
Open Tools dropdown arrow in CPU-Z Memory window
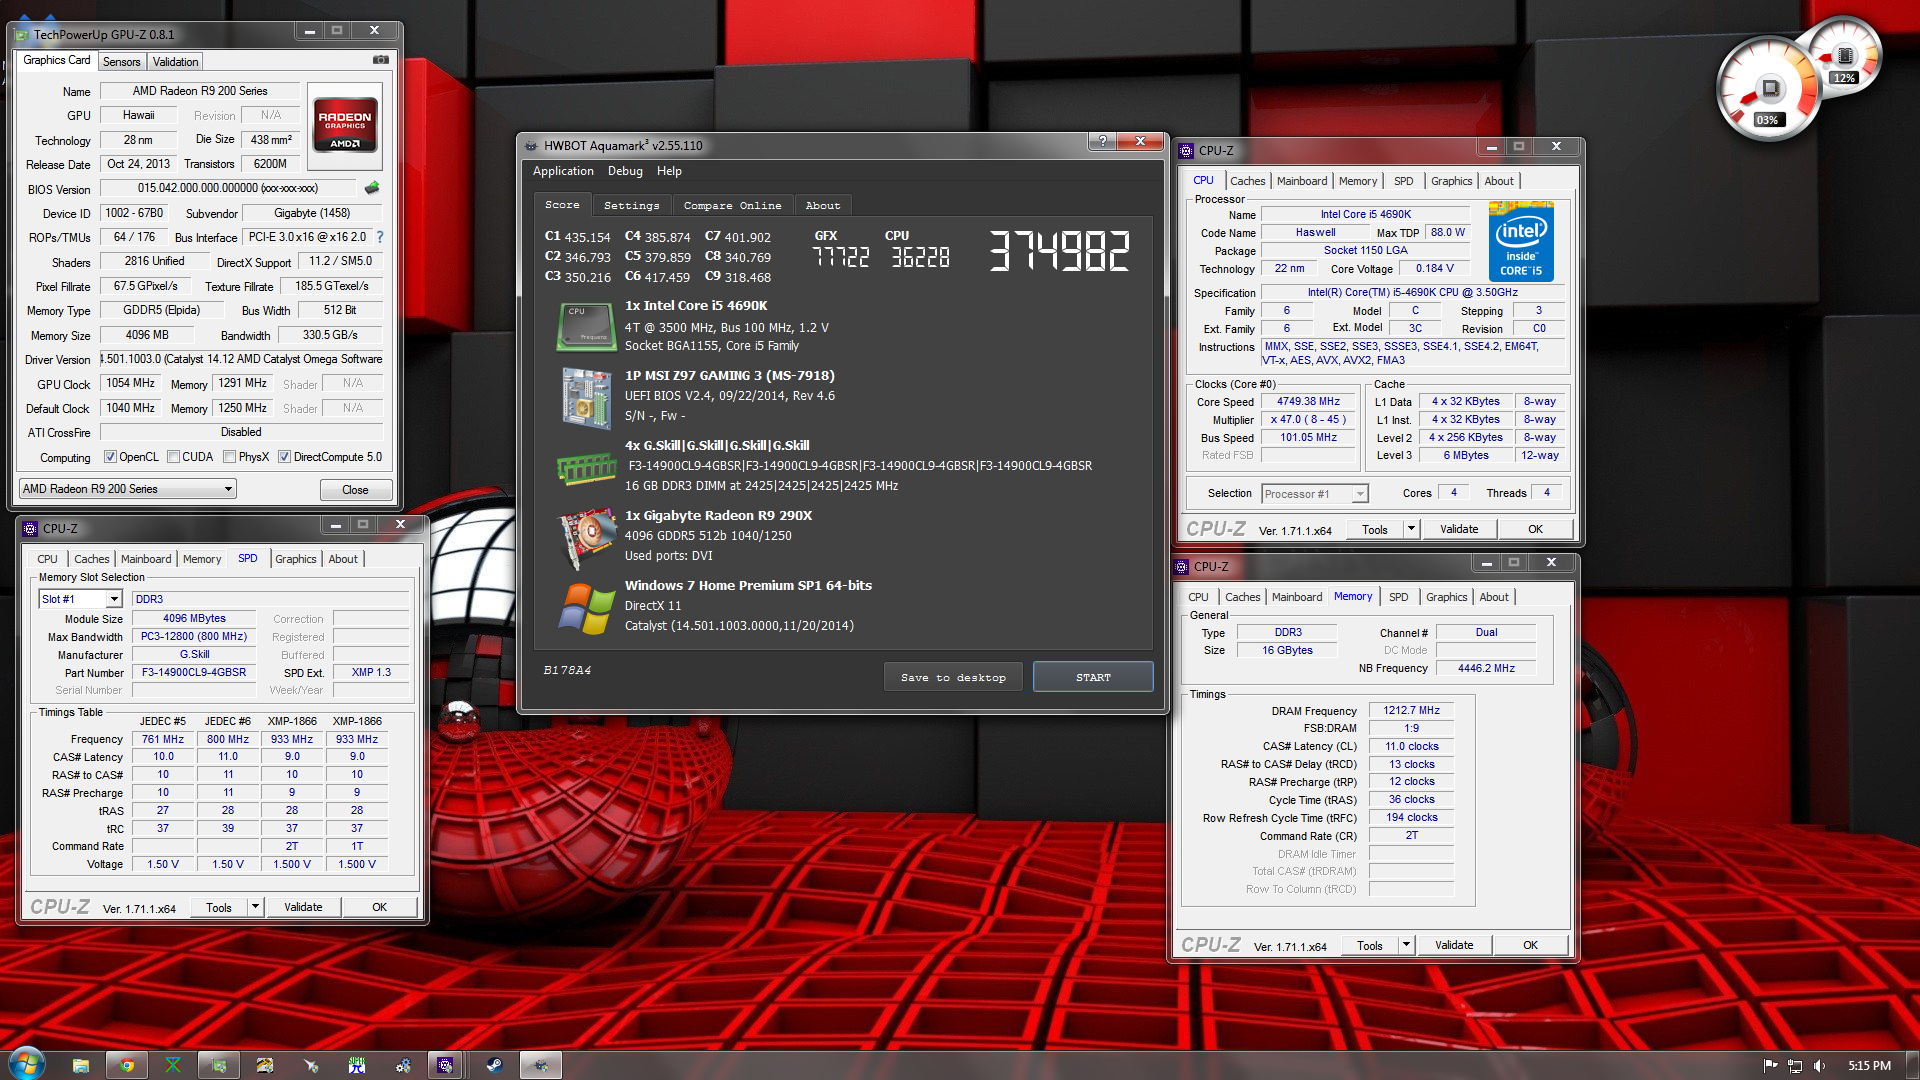pyautogui.click(x=1406, y=945)
